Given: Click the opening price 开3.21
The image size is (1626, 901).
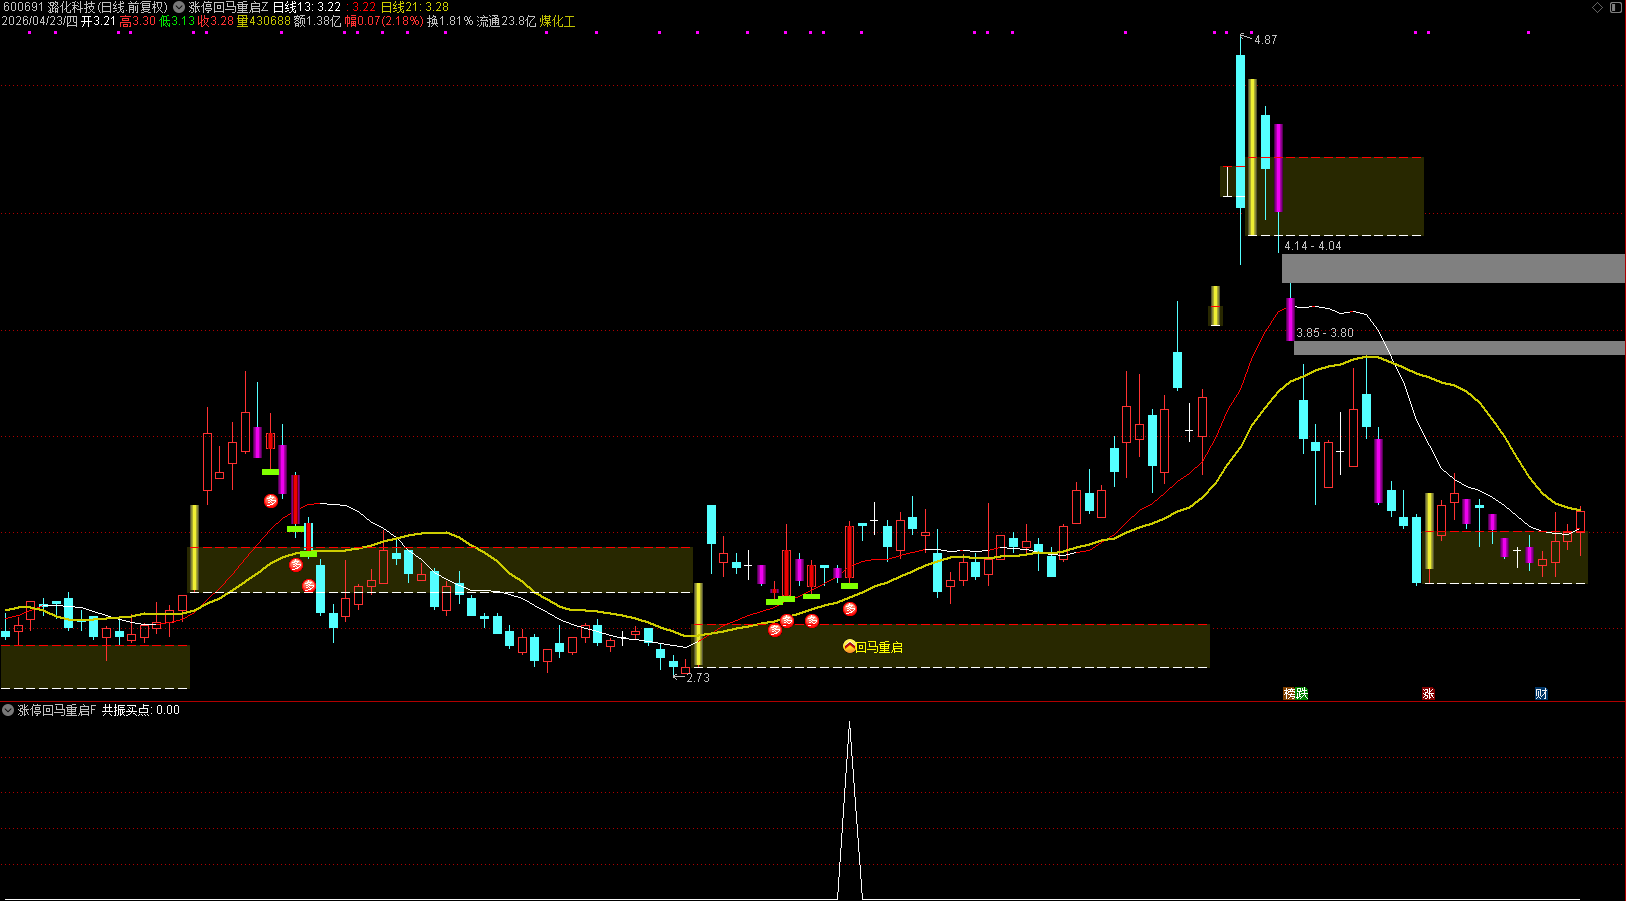Looking at the screenshot, I should [x=98, y=21].
